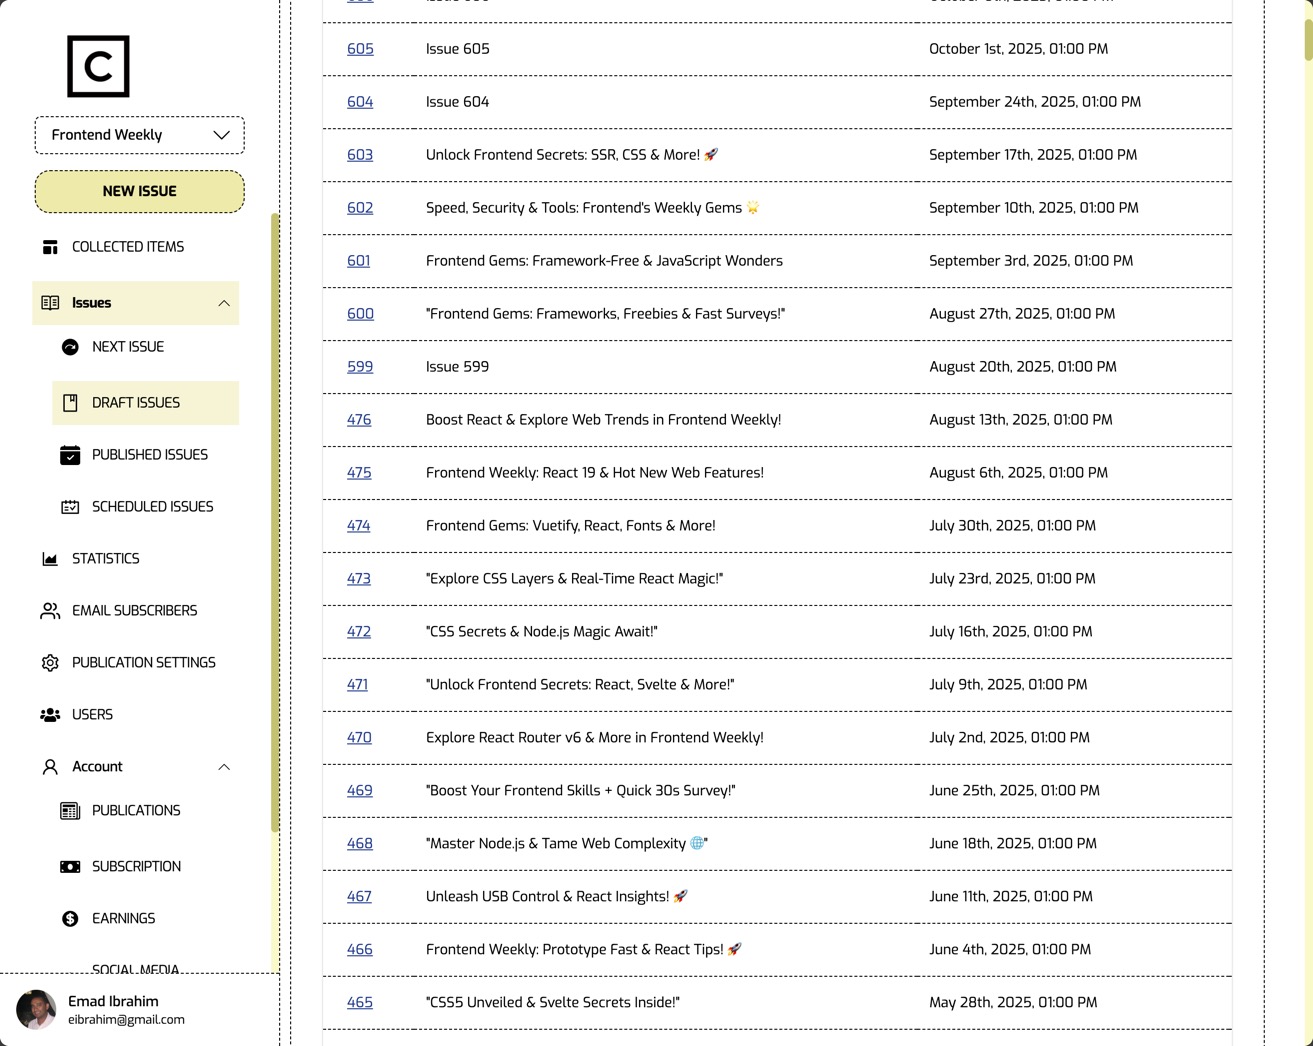Click the Scheduled Issues calendar icon
The image size is (1313, 1046).
click(x=71, y=506)
